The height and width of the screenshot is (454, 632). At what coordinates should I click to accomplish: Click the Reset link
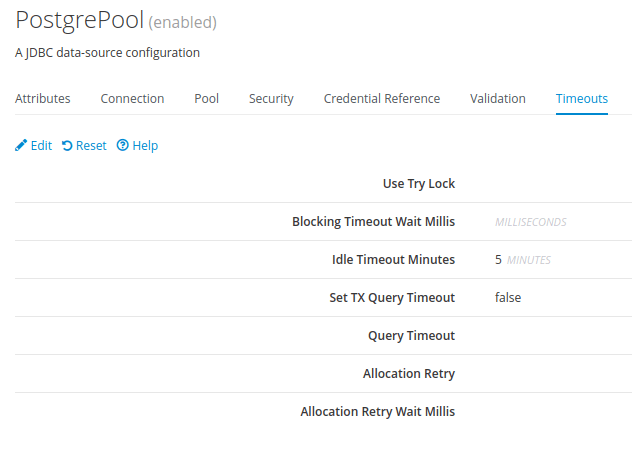91,146
